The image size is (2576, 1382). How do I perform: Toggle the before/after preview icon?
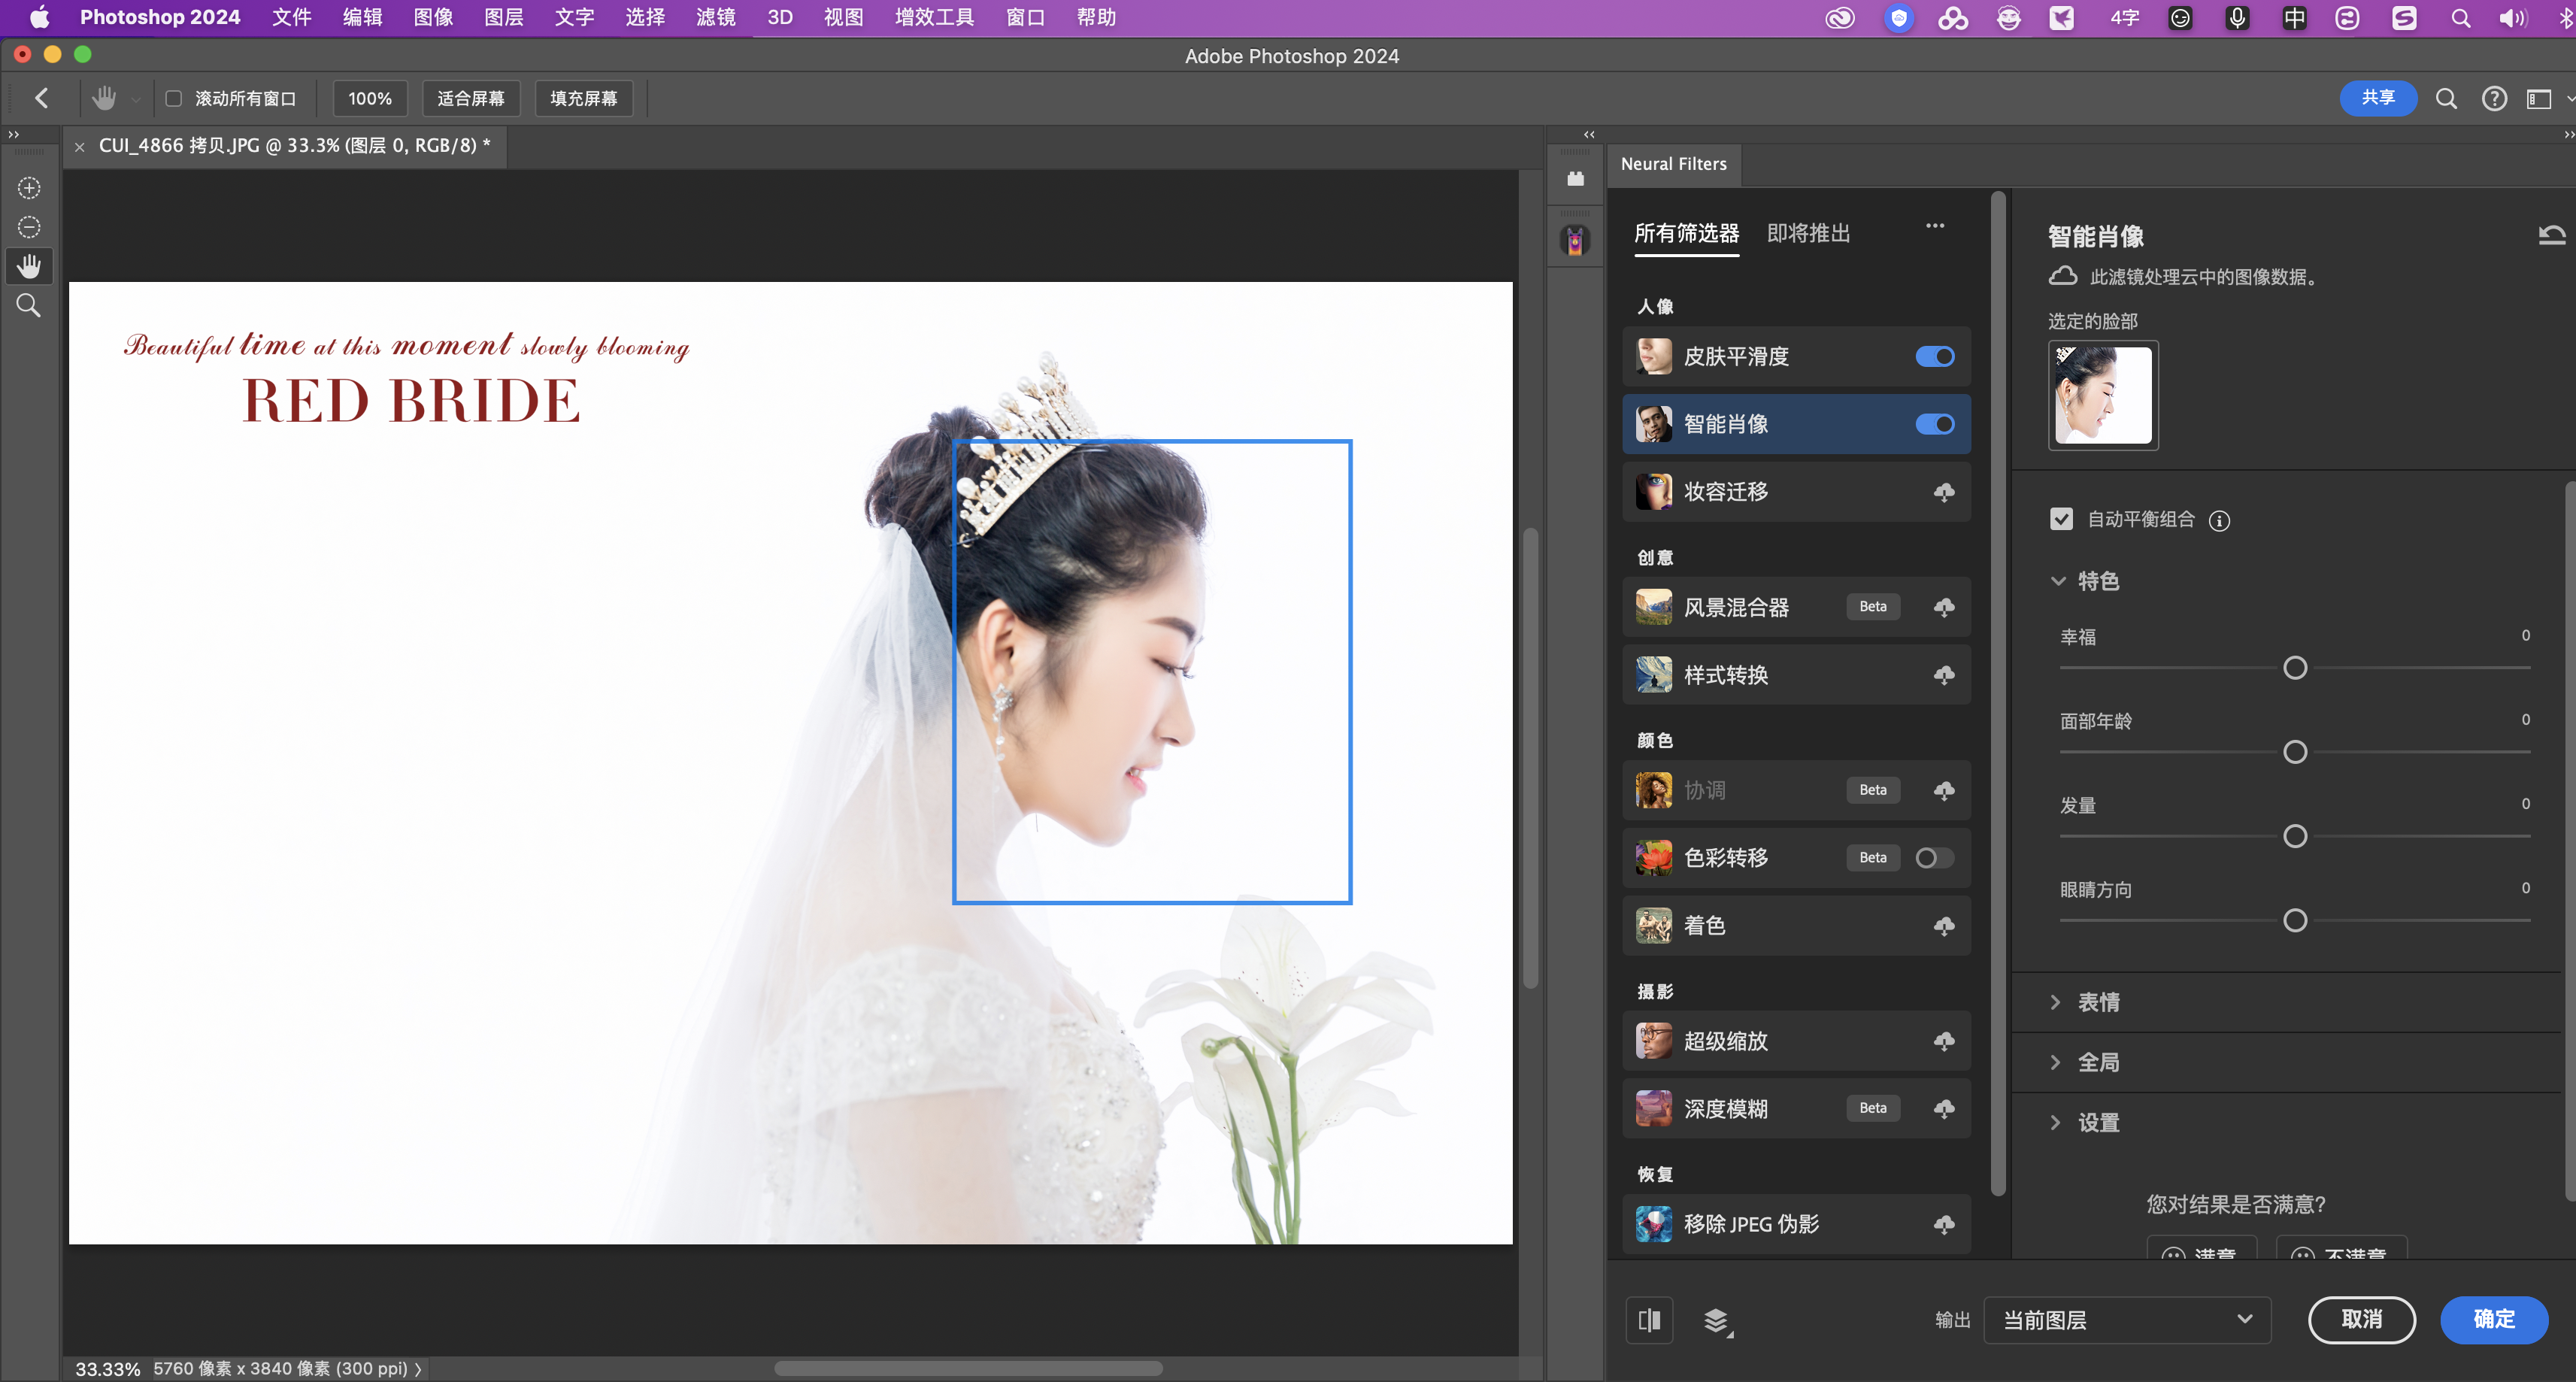coord(1649,1320)
